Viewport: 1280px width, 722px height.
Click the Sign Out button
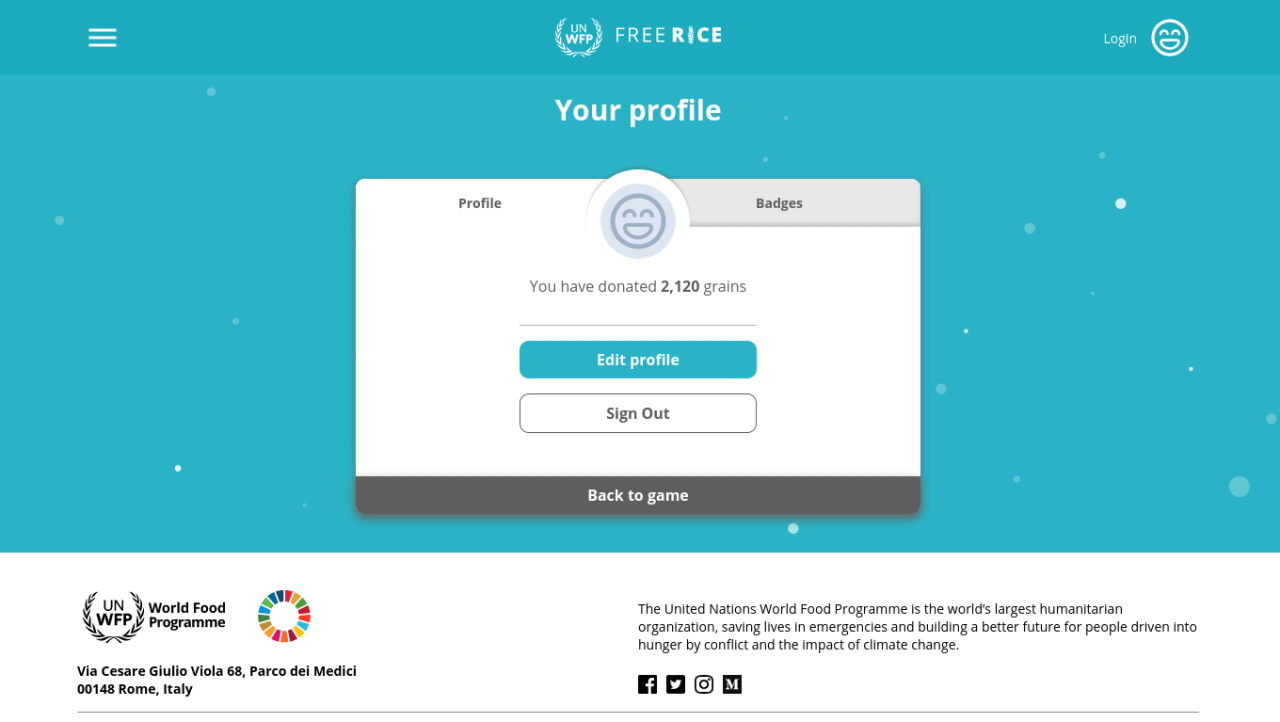tap(638, 413)
